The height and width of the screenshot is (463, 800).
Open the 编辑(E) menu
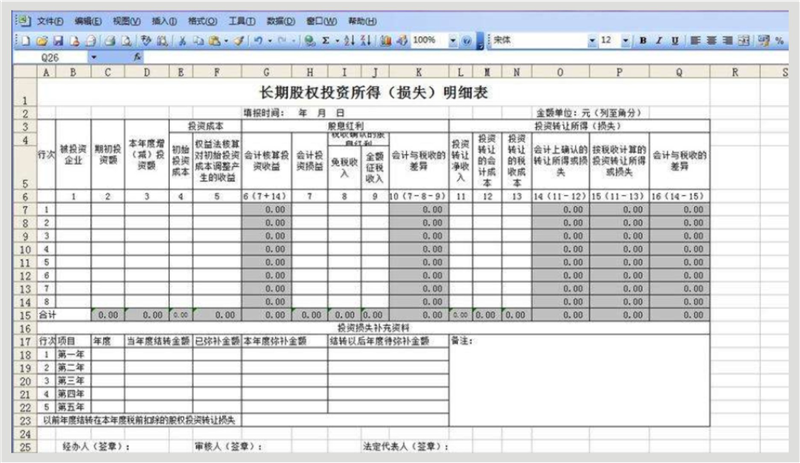point(88,21)
